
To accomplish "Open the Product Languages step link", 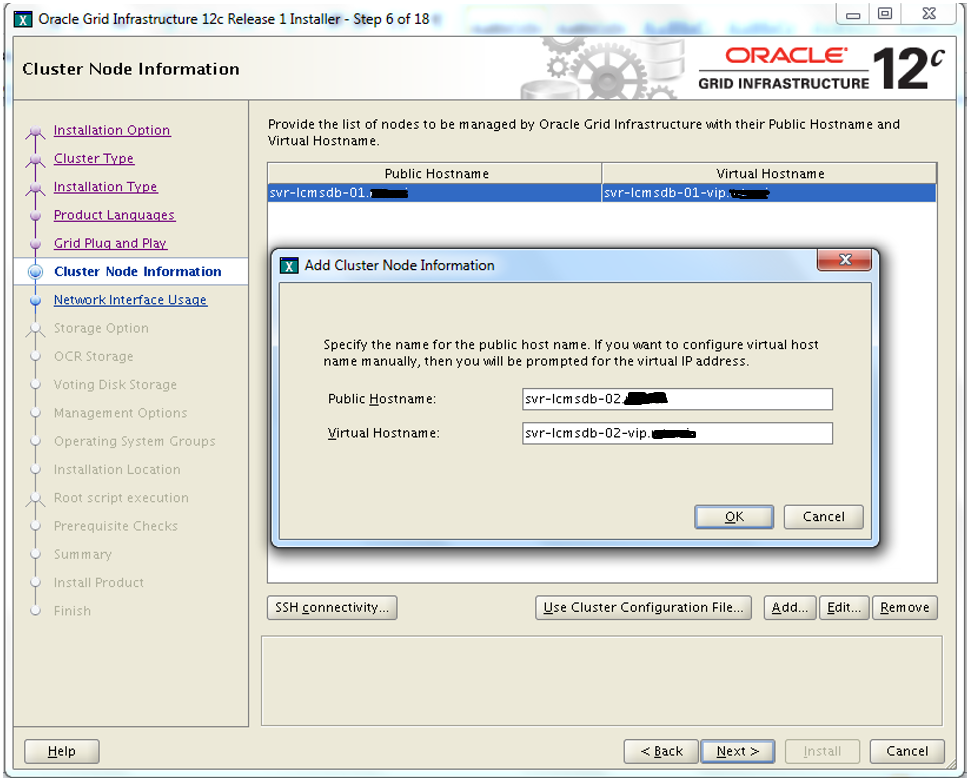I will click(114, 215).
